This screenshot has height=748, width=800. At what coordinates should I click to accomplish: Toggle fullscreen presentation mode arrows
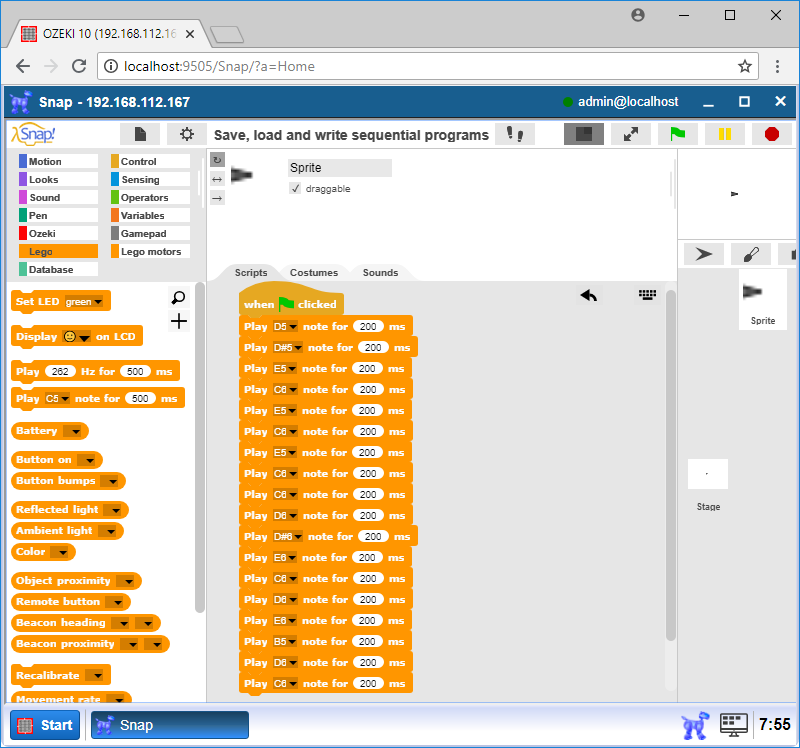631,135
